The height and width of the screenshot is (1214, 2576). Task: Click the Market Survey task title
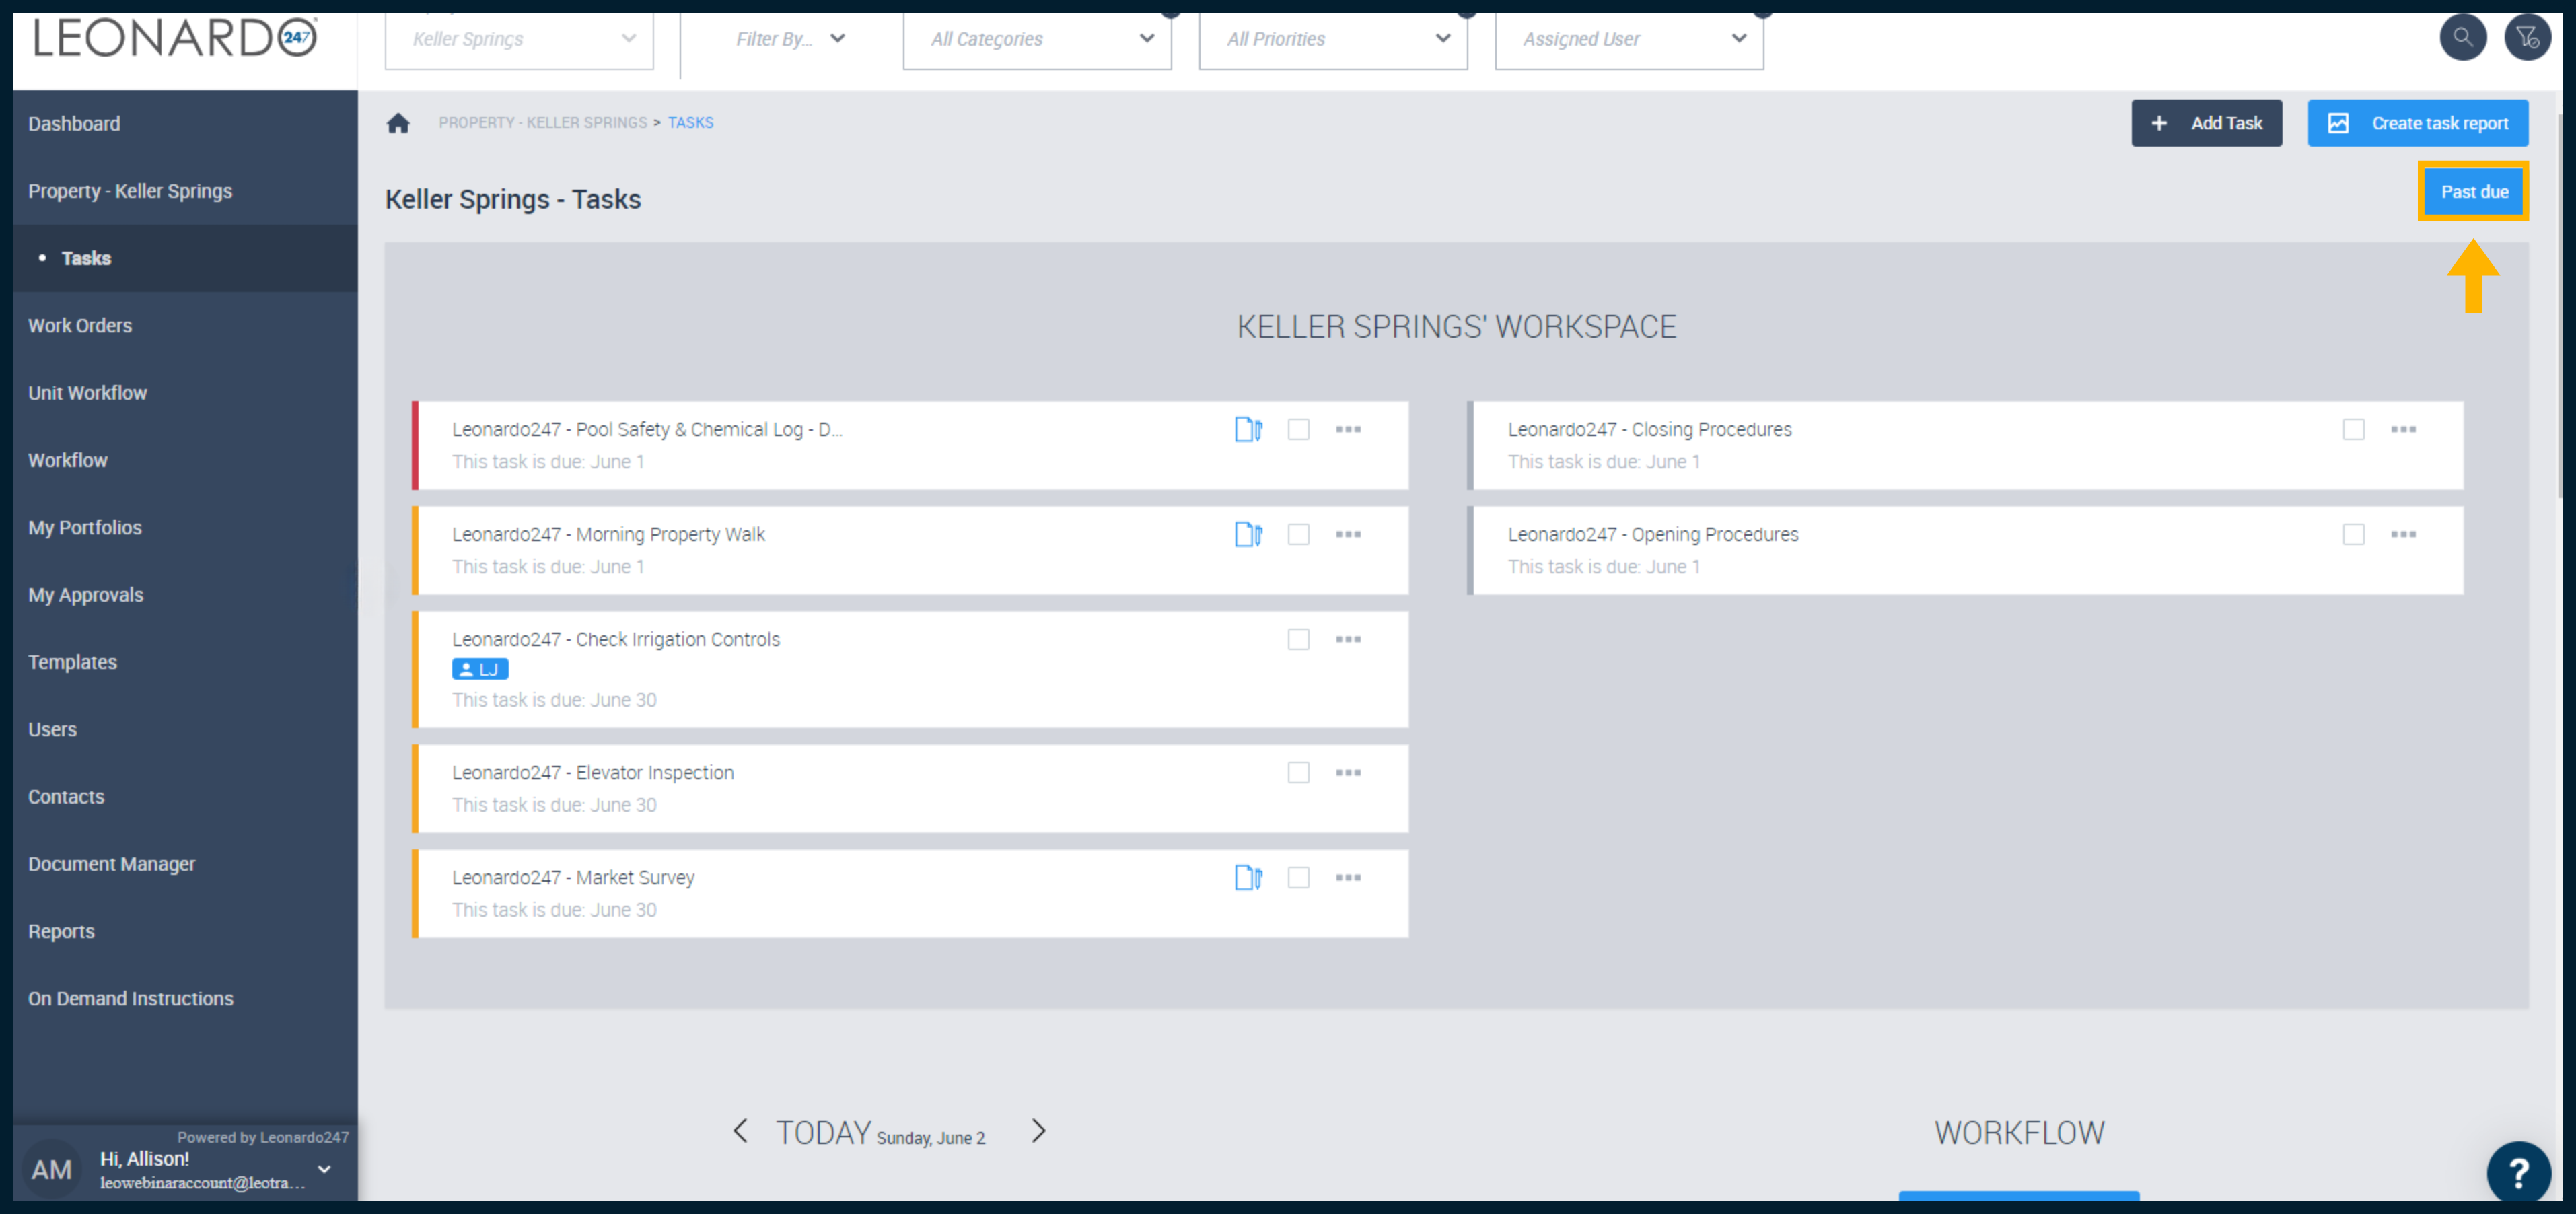[573, 877]
